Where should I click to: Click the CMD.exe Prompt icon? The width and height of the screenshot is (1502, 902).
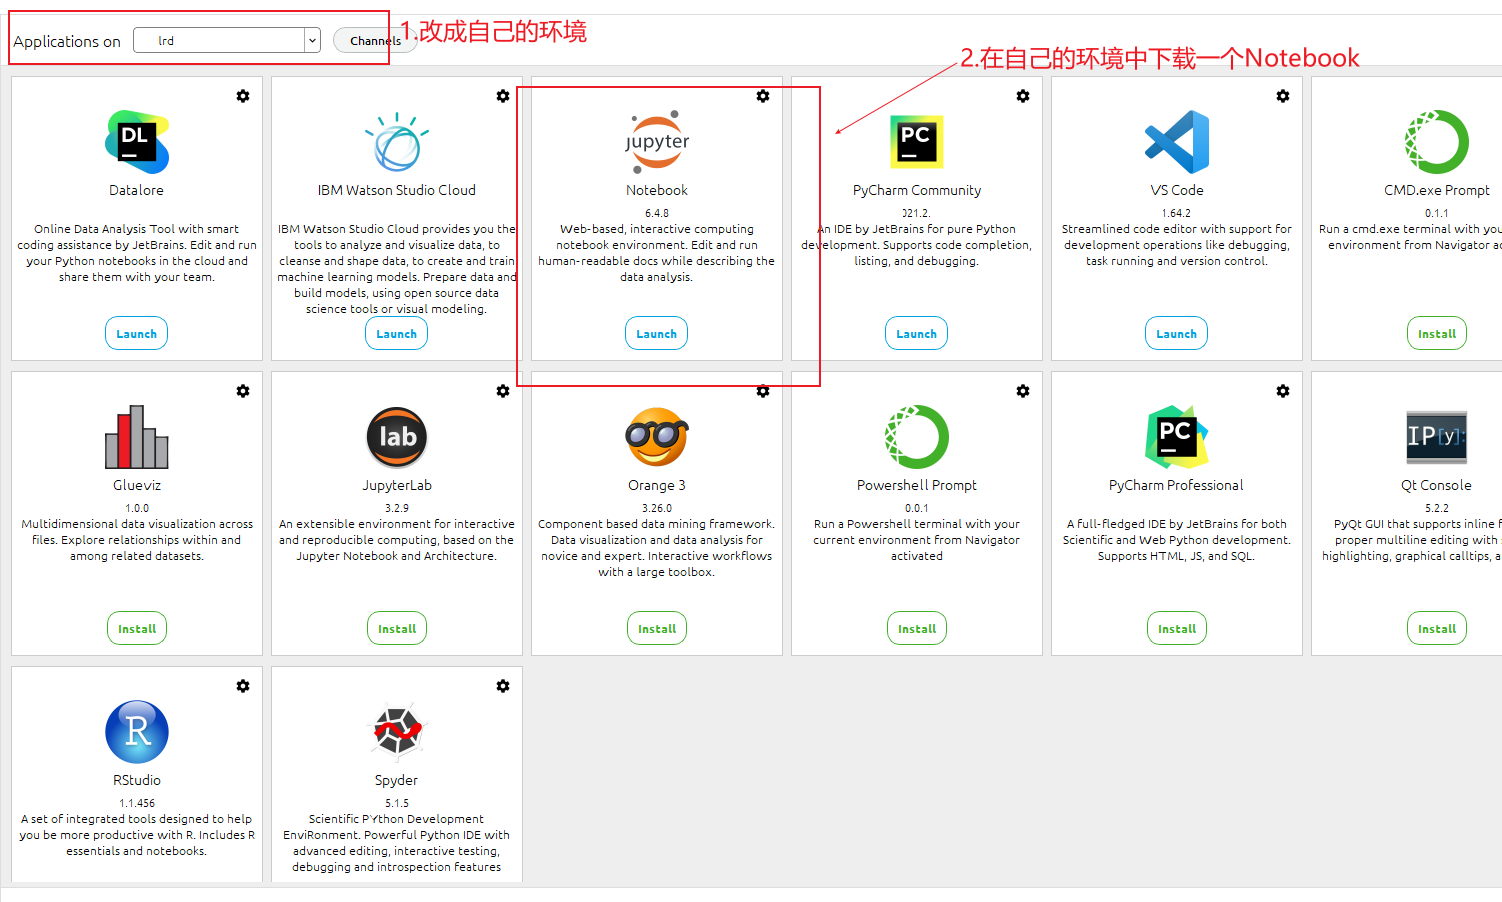(x=1437, y=142)
